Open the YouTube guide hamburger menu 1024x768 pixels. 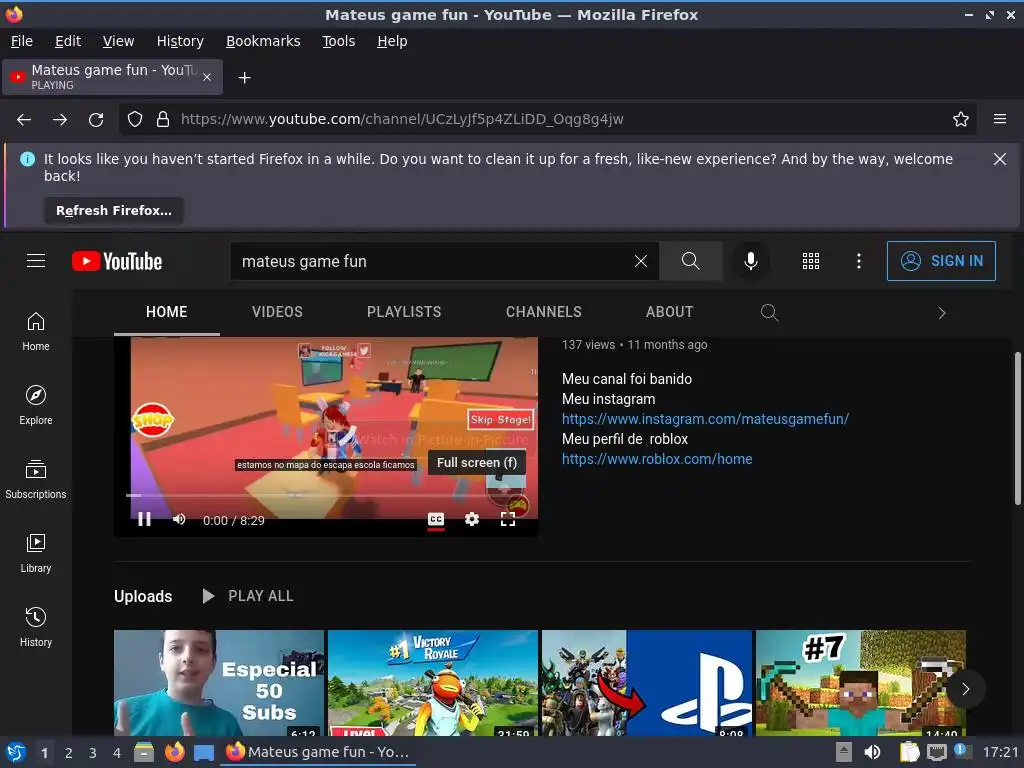point(36,261)
